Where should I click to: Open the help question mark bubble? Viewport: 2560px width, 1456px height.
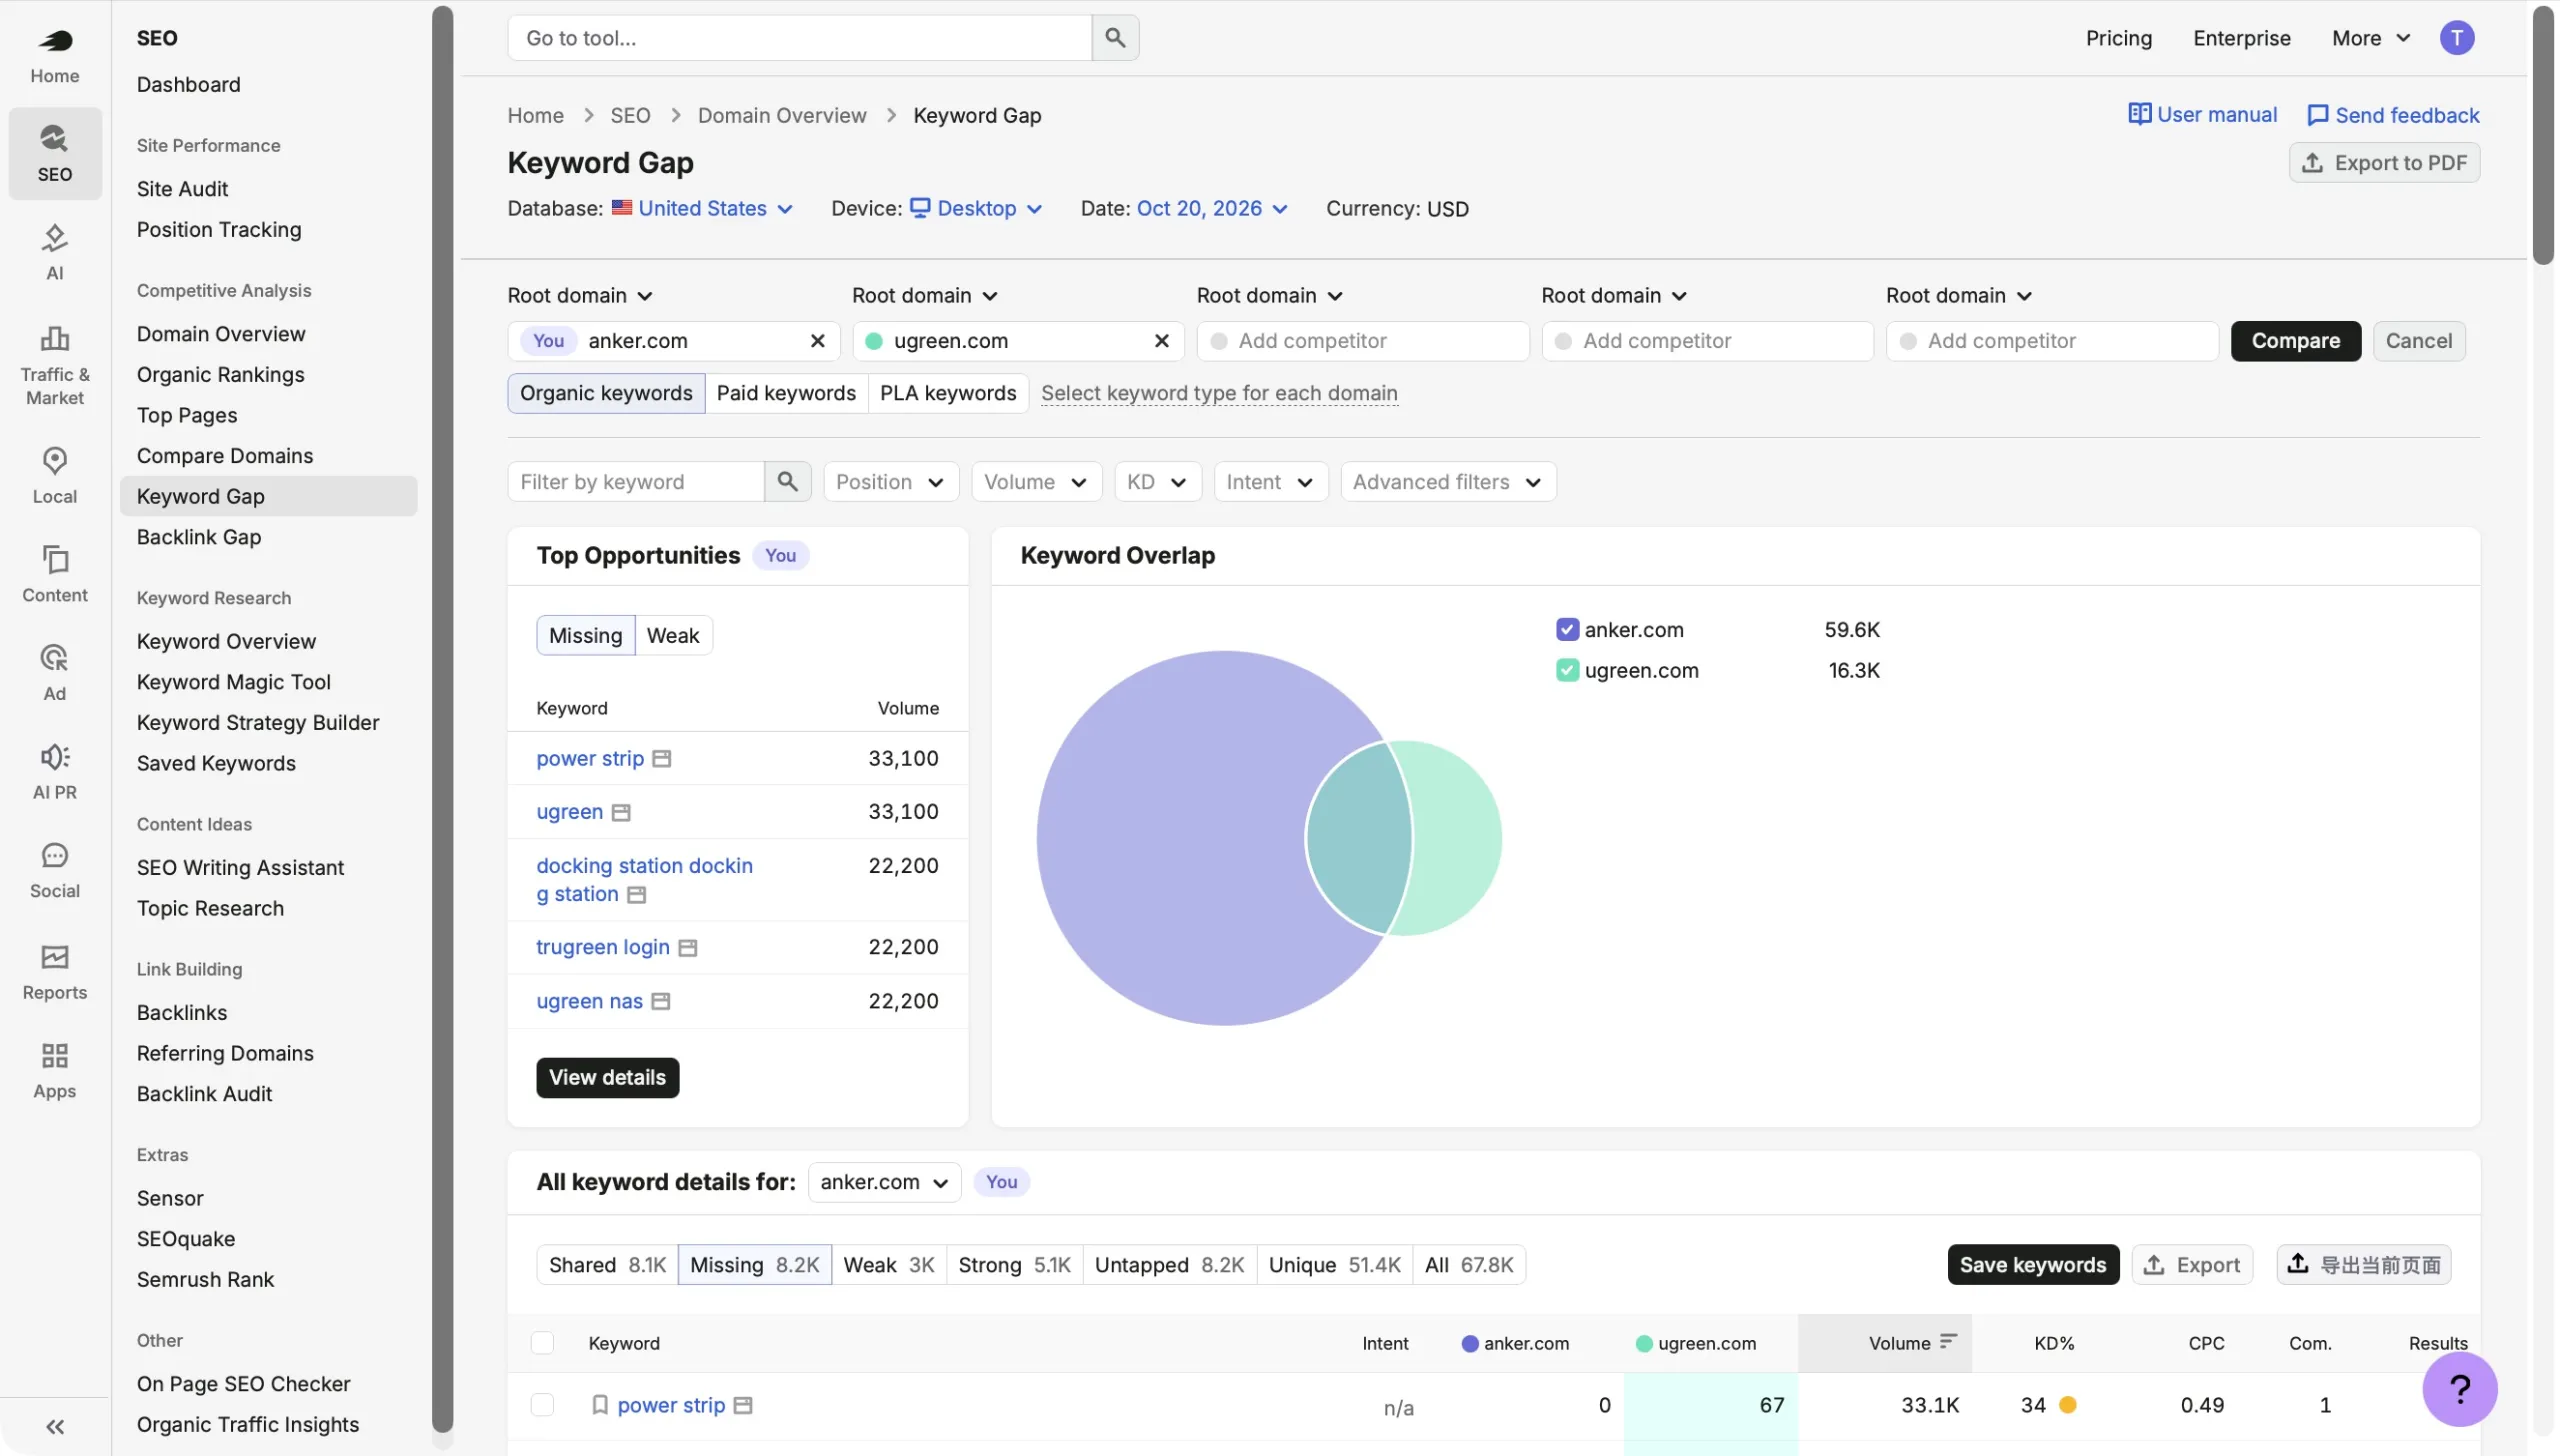[x=2459, y=1388]
